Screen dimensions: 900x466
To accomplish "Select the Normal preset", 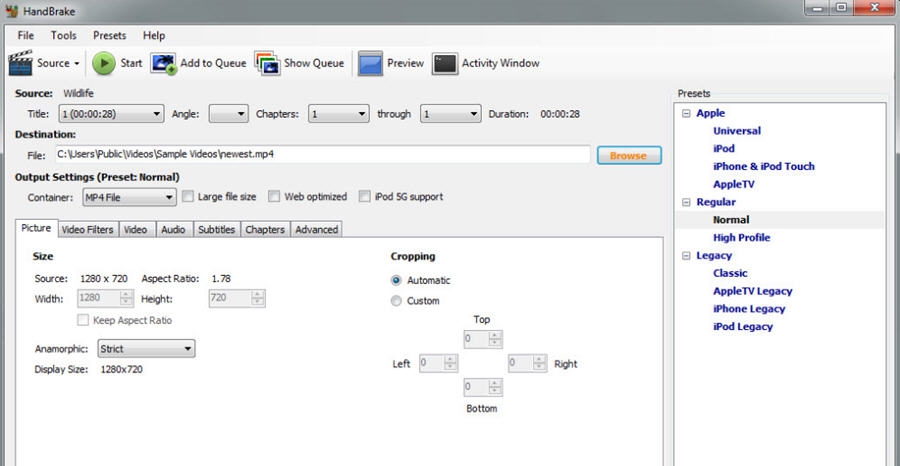I will point(731,220).
